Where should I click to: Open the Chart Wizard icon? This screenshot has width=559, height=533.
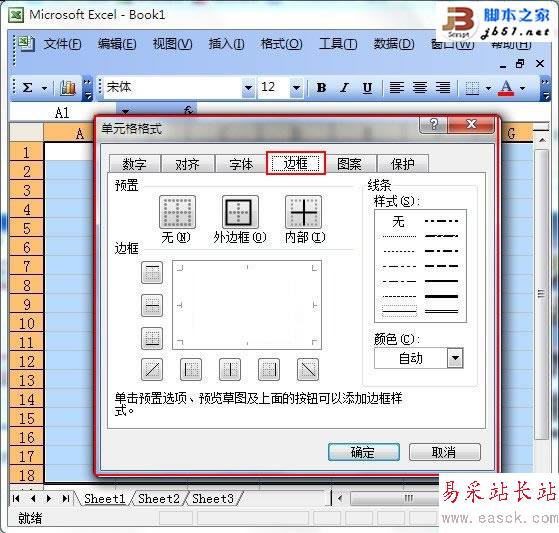[x=68, y=88]
